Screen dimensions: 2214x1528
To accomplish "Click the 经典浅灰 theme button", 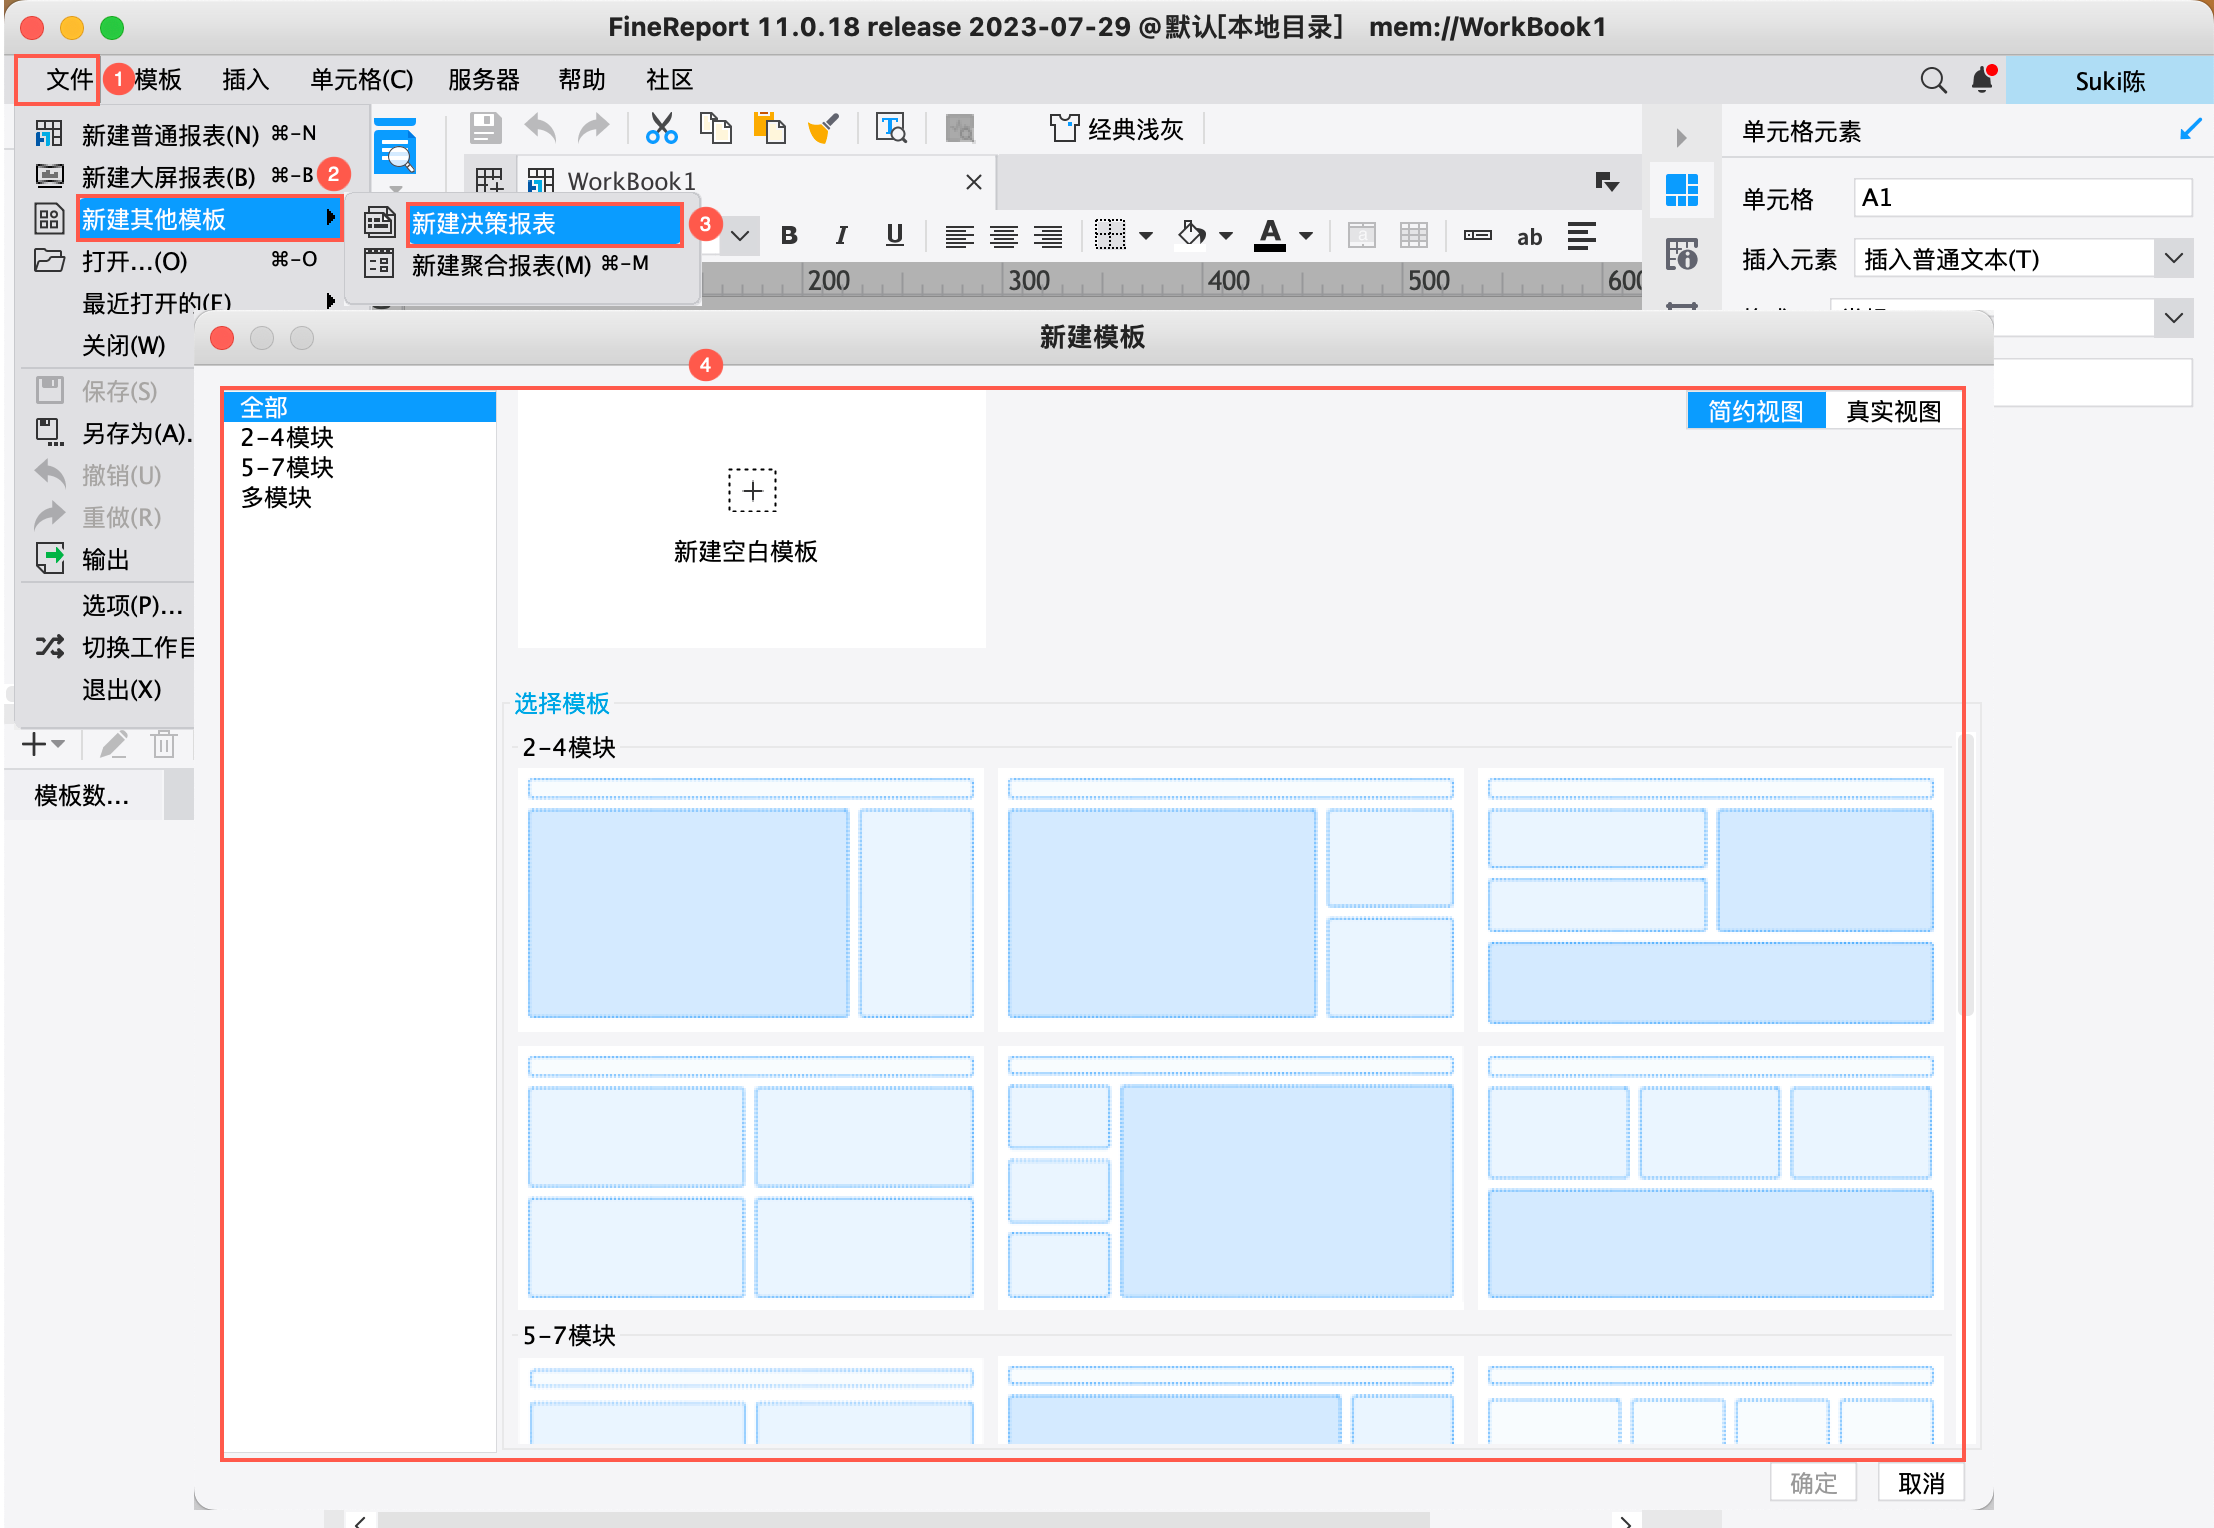I will click(x=1117, y=129).
